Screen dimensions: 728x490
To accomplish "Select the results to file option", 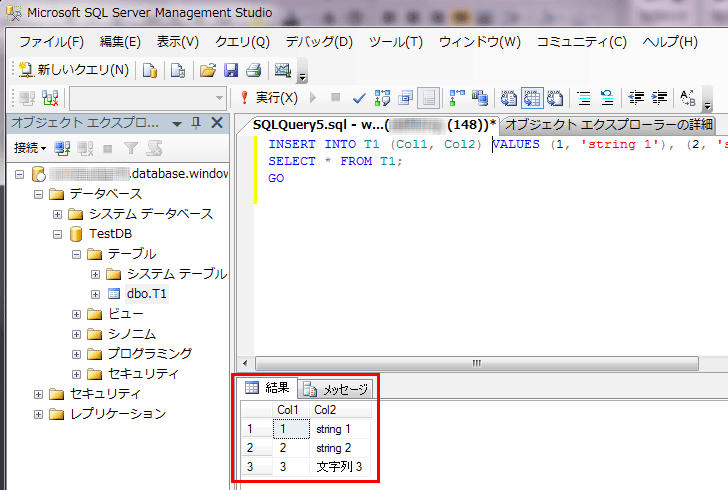I will coord(555,98).
